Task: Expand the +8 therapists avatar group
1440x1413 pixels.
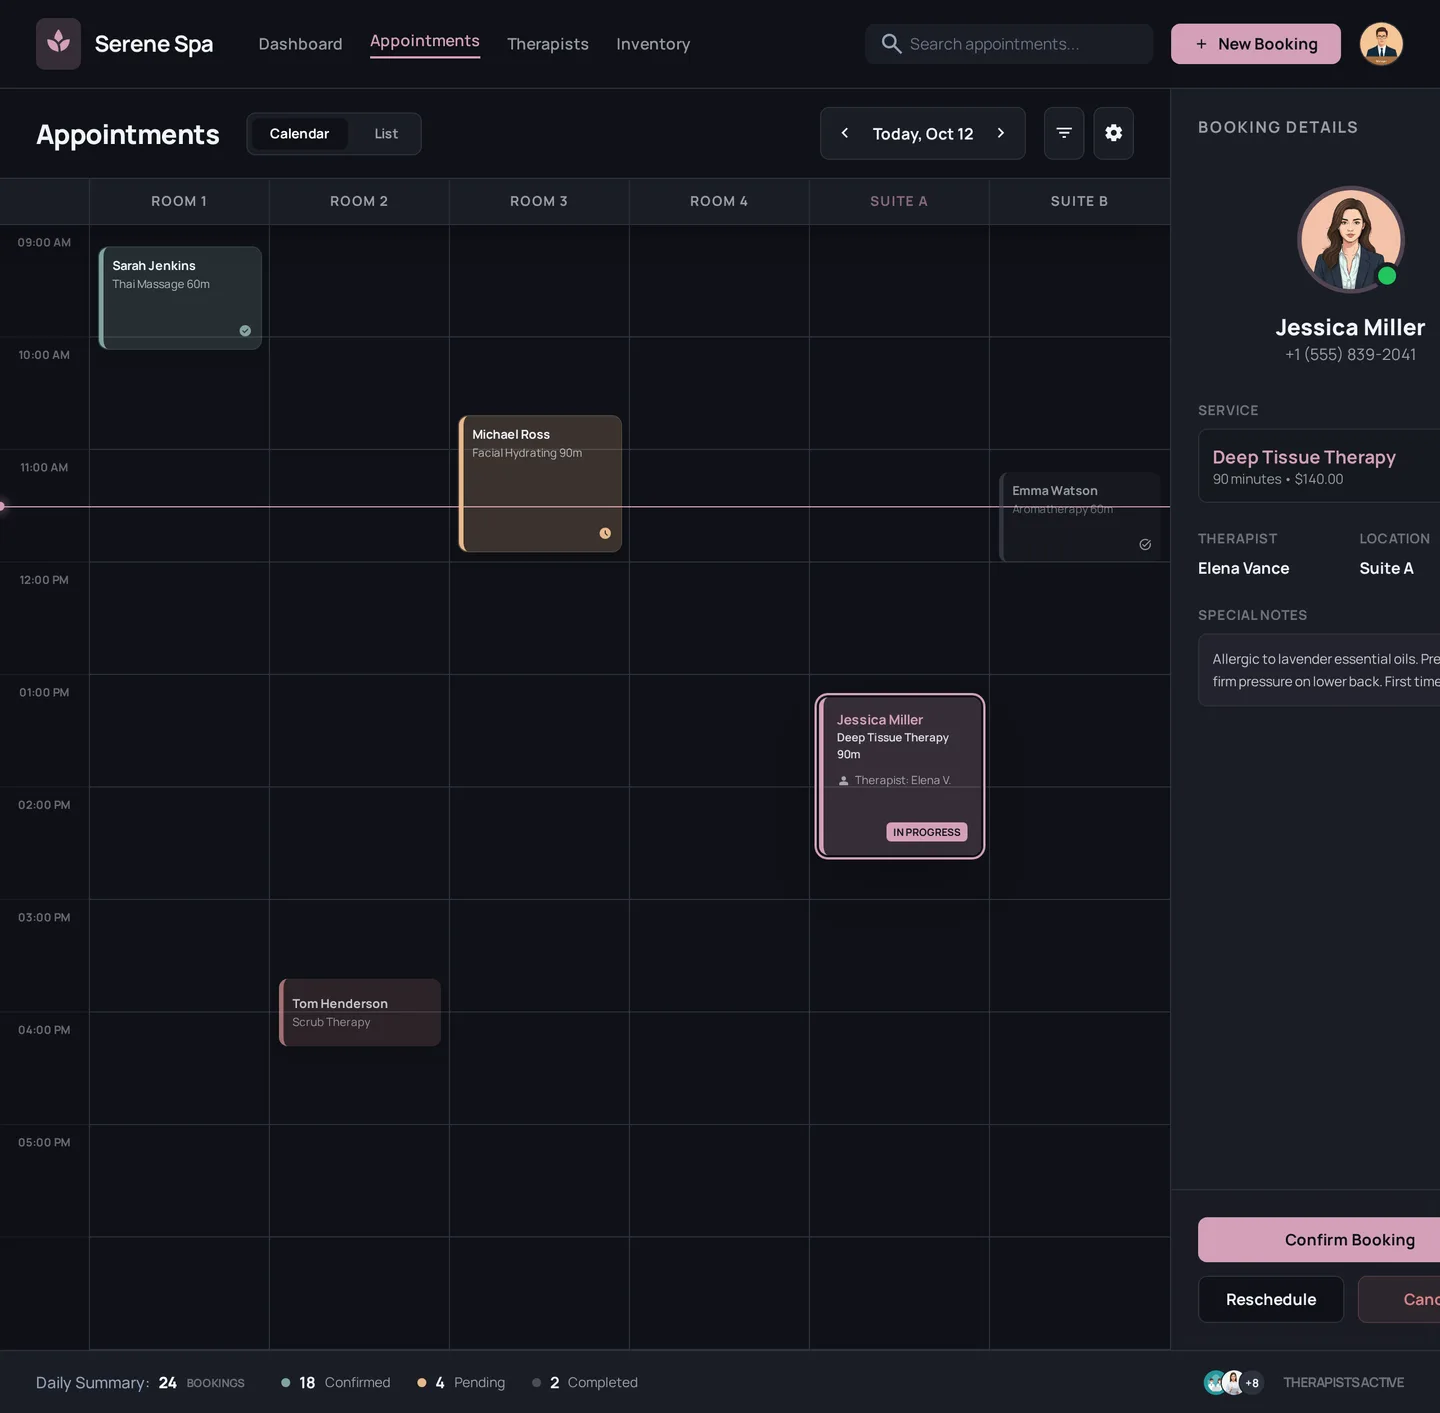Action: coord(1251,1382)
